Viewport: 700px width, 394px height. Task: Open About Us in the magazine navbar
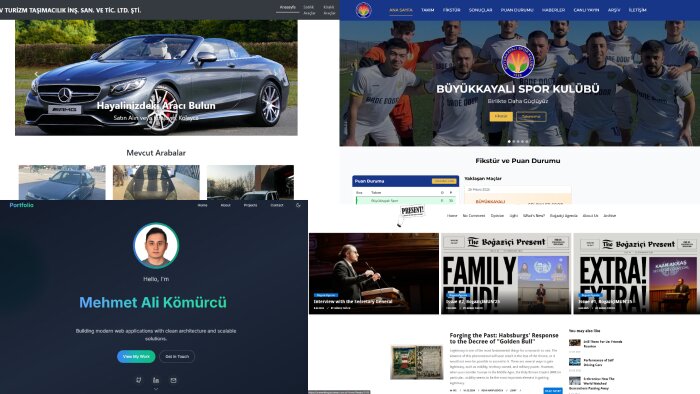[x=590, y=216]
